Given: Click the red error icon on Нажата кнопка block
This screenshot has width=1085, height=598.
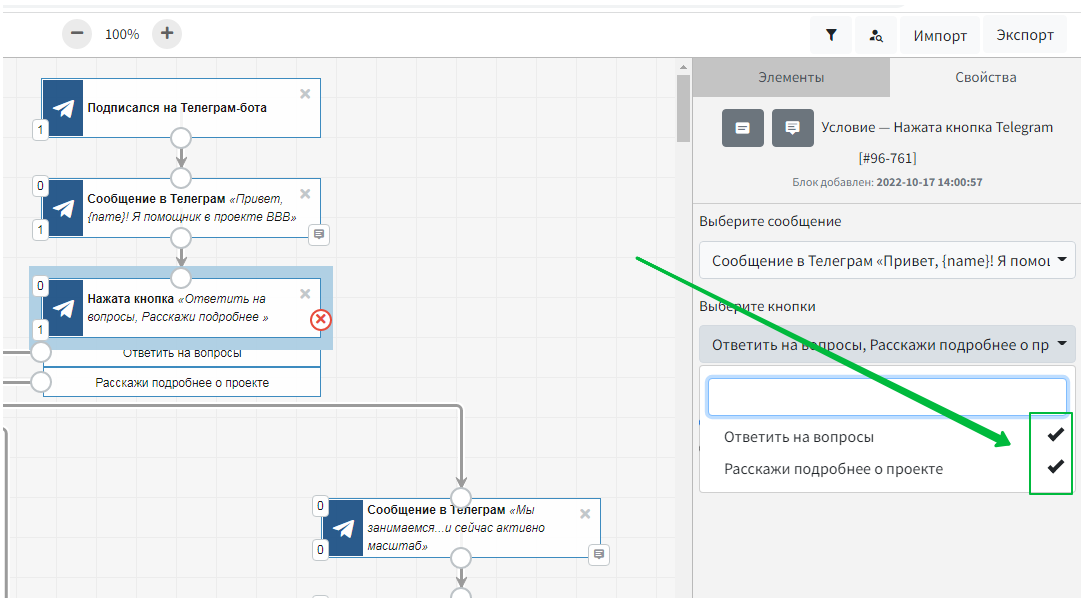Looking at the screenshot, I should point(320,319).
